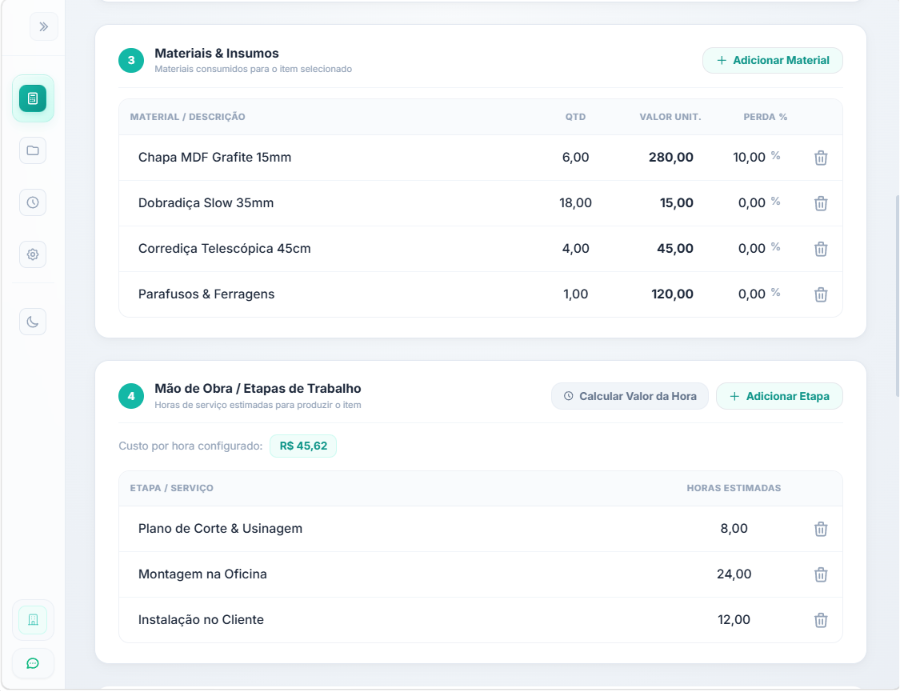Open the chat bubble support icon
900x691 pixels.
click(x=33, y=663)
